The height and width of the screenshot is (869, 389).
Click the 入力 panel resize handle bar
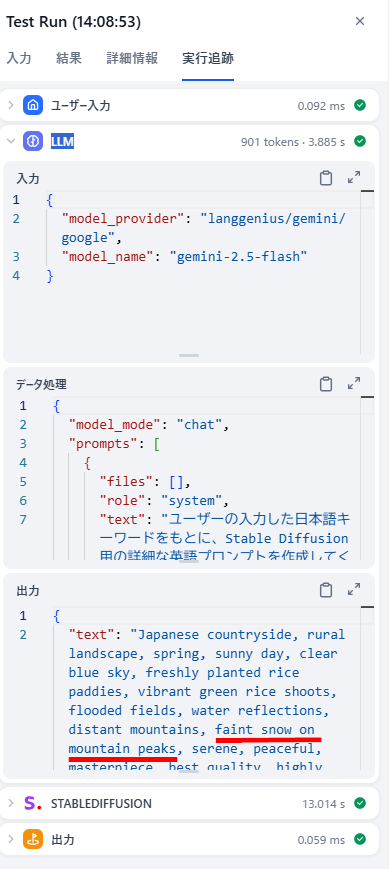point(189,355)
